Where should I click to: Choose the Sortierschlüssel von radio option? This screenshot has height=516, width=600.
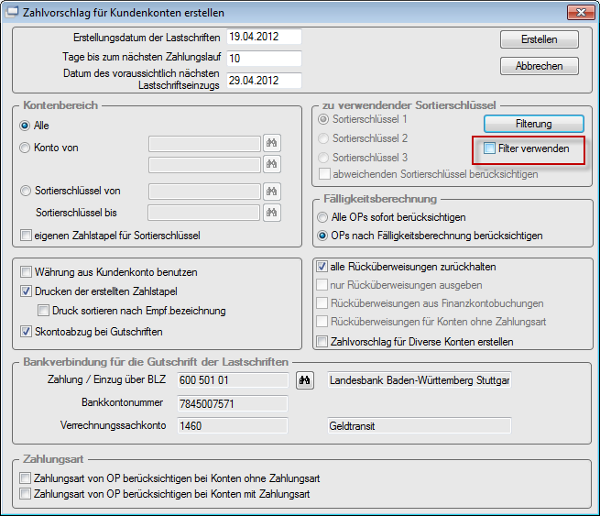coord(25,191)
